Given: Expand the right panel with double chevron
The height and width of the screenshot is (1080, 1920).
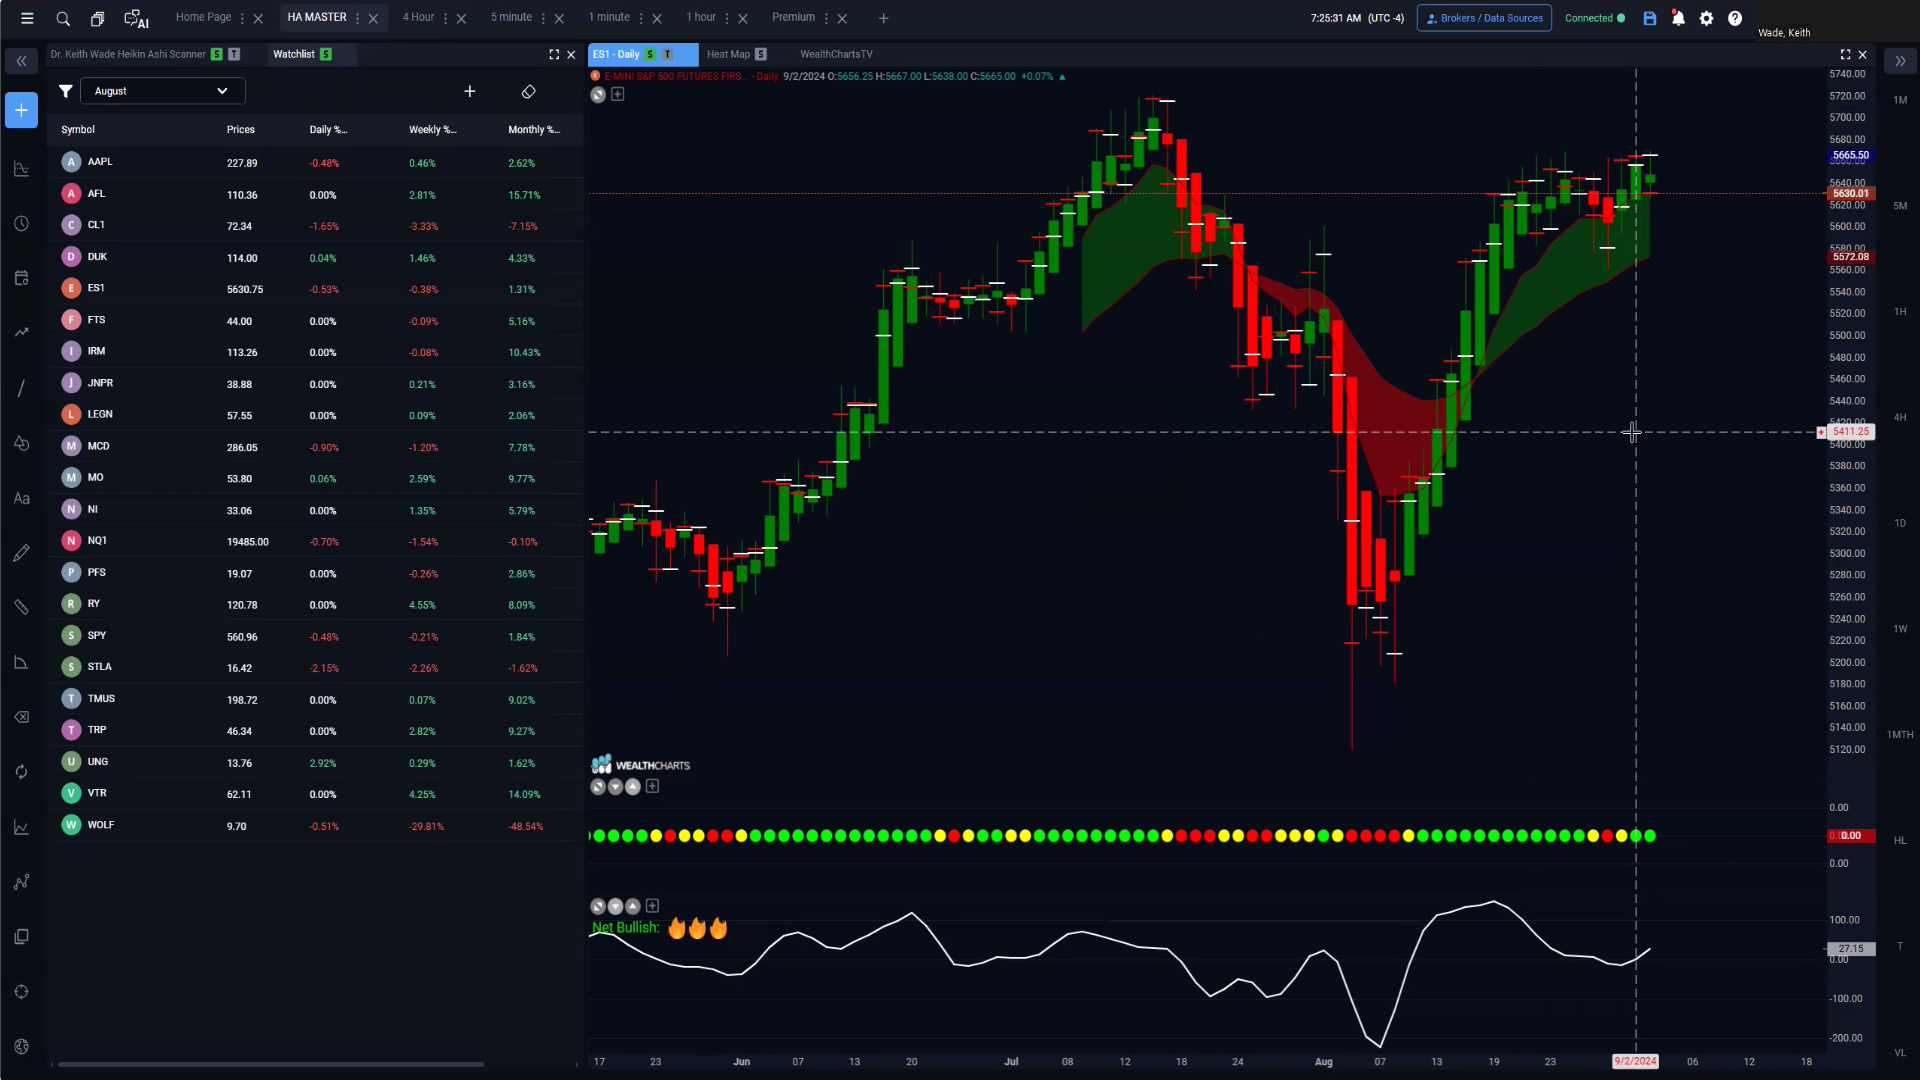Looking at the screenshot, I should (x=1900, y=61).
